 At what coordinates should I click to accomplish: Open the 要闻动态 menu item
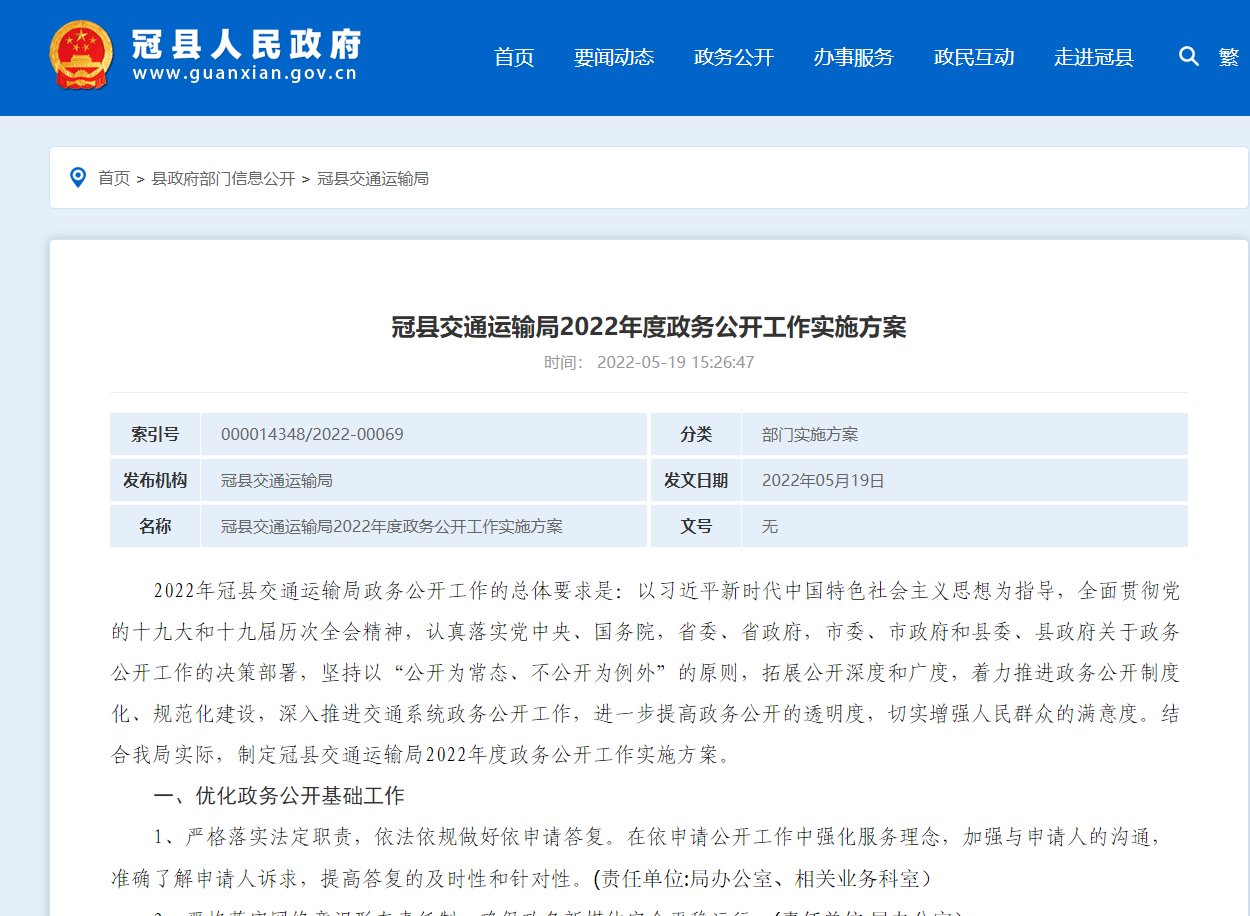614,57
